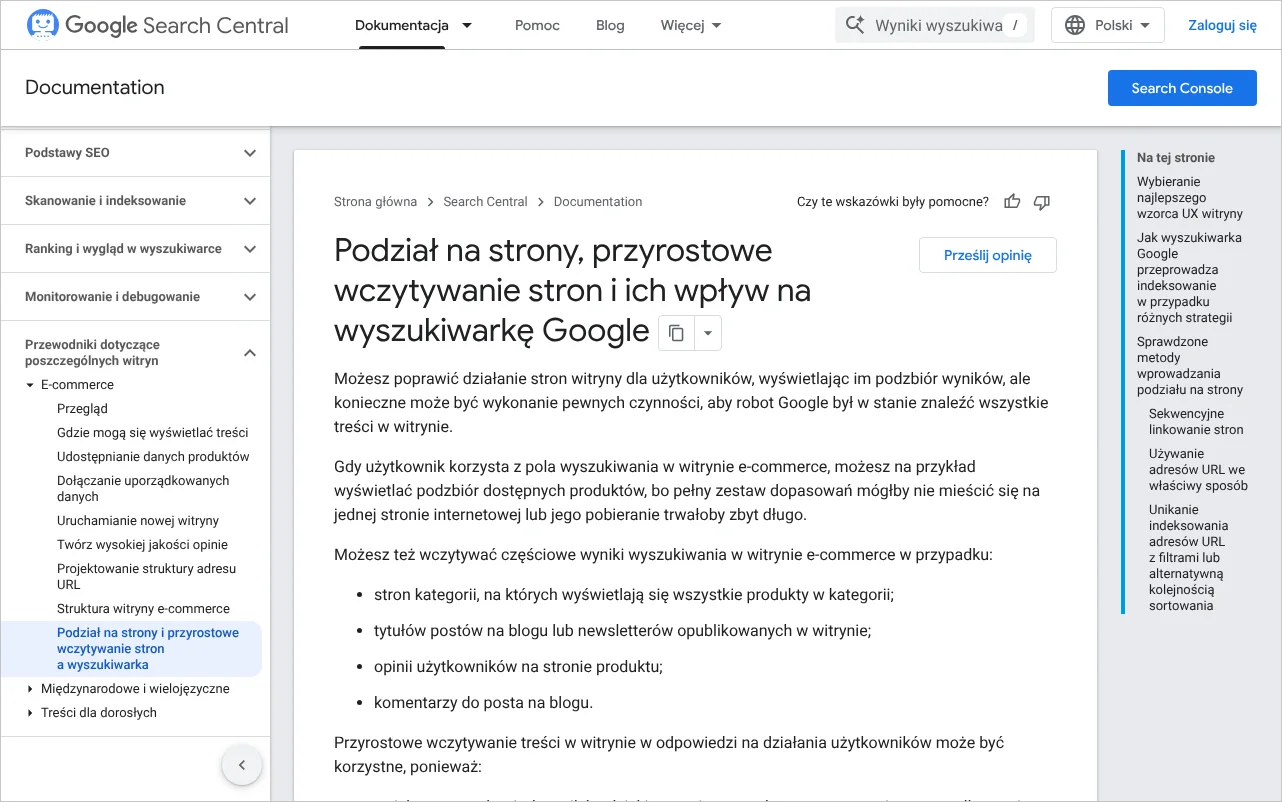This screenshot has height=802, width=1282.
Task: Open Twórz wysokiej jakości opinie page
Action: [x=142, y=545]
